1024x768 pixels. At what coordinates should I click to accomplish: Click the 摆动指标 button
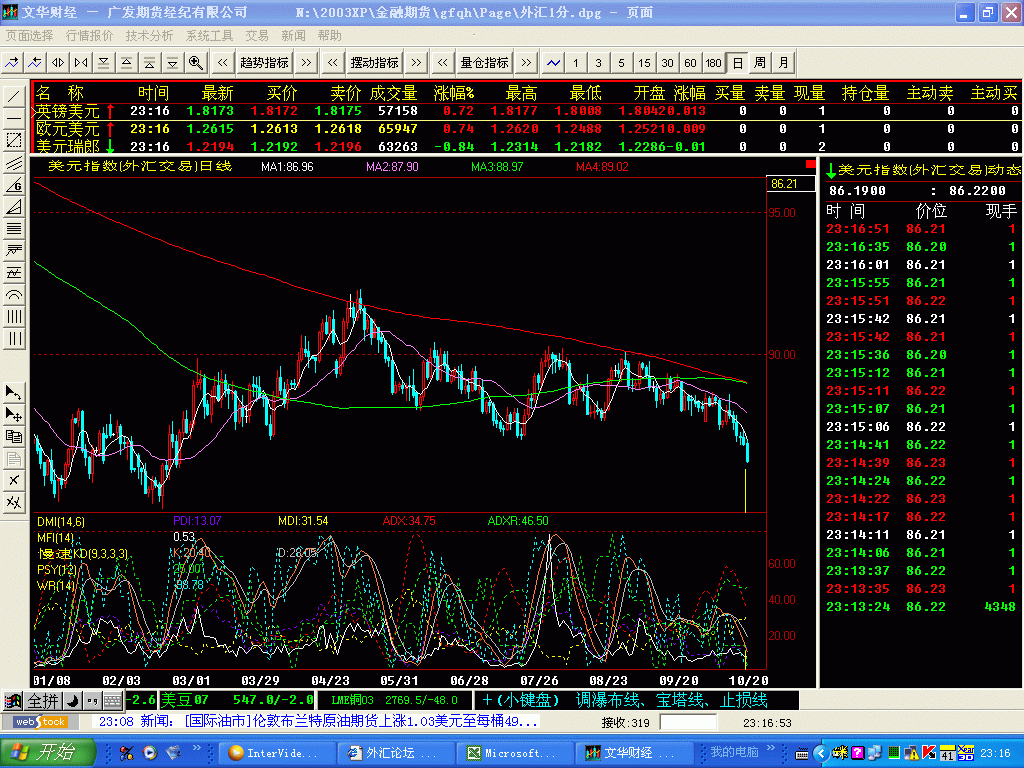point(374,63)
